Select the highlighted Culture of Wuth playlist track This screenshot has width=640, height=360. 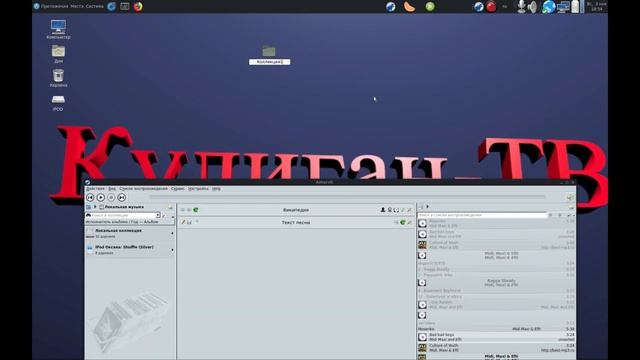pos(496,348)
